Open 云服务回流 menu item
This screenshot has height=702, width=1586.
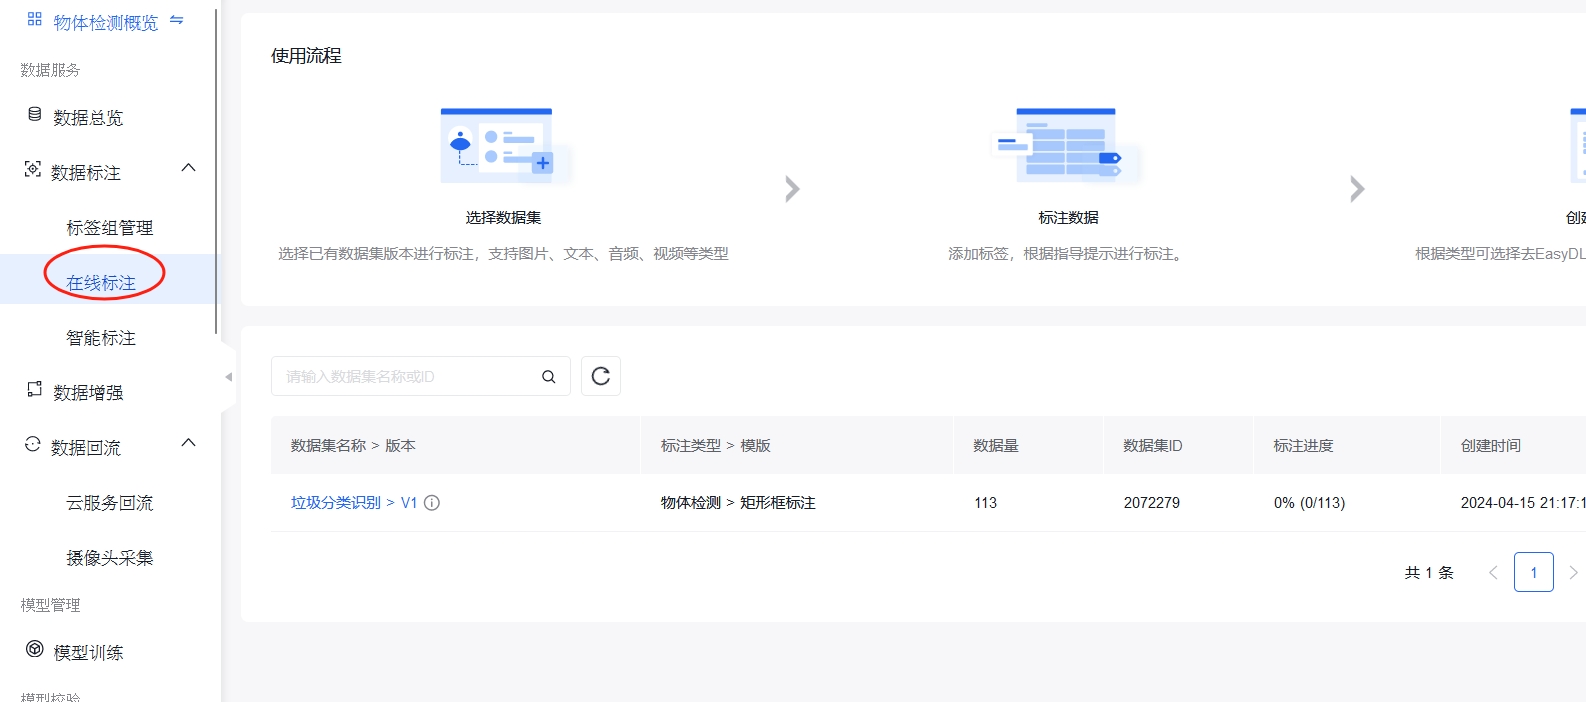[x=110, y=503]
